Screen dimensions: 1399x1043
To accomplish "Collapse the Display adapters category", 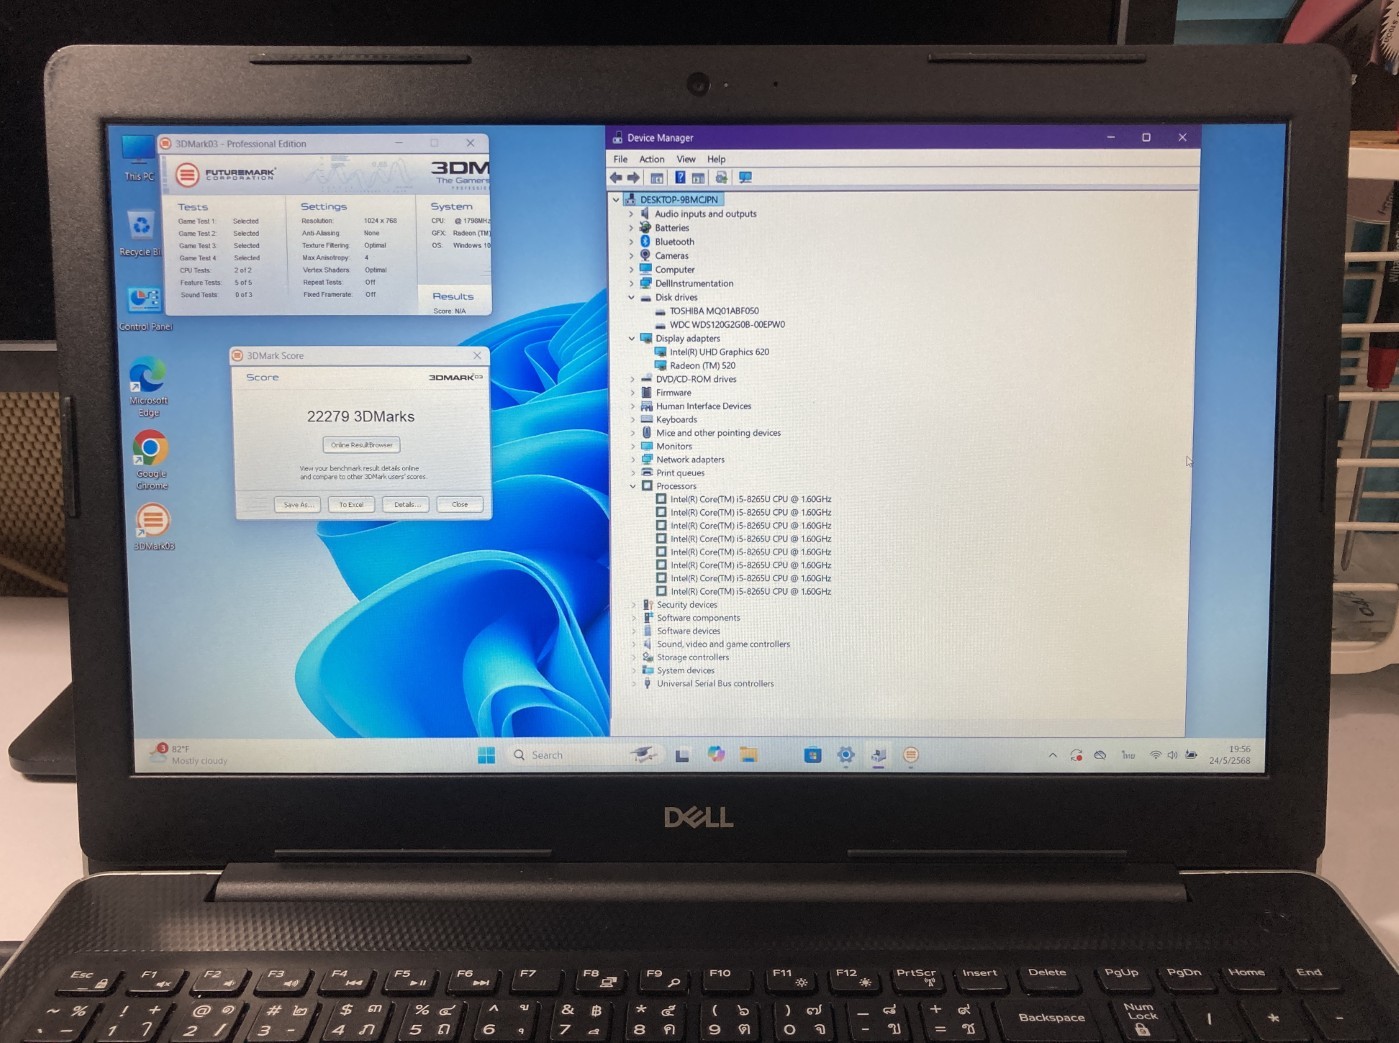I will click(x=631, y=339).
